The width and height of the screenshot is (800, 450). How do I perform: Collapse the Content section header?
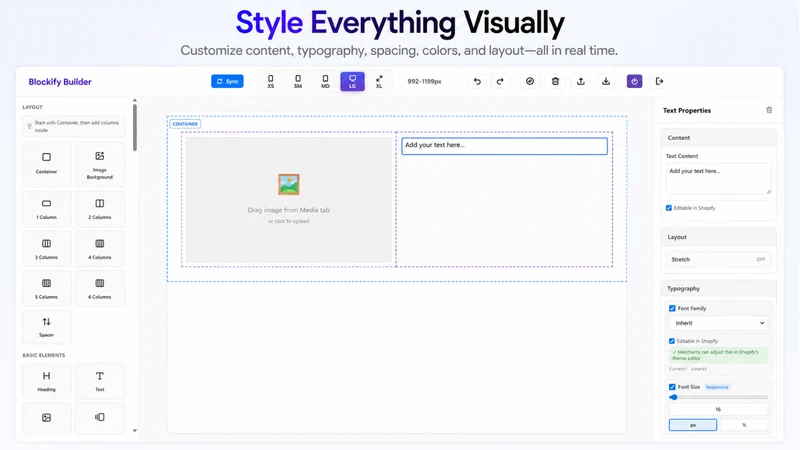pyautogui.click(x=718, y=138)
